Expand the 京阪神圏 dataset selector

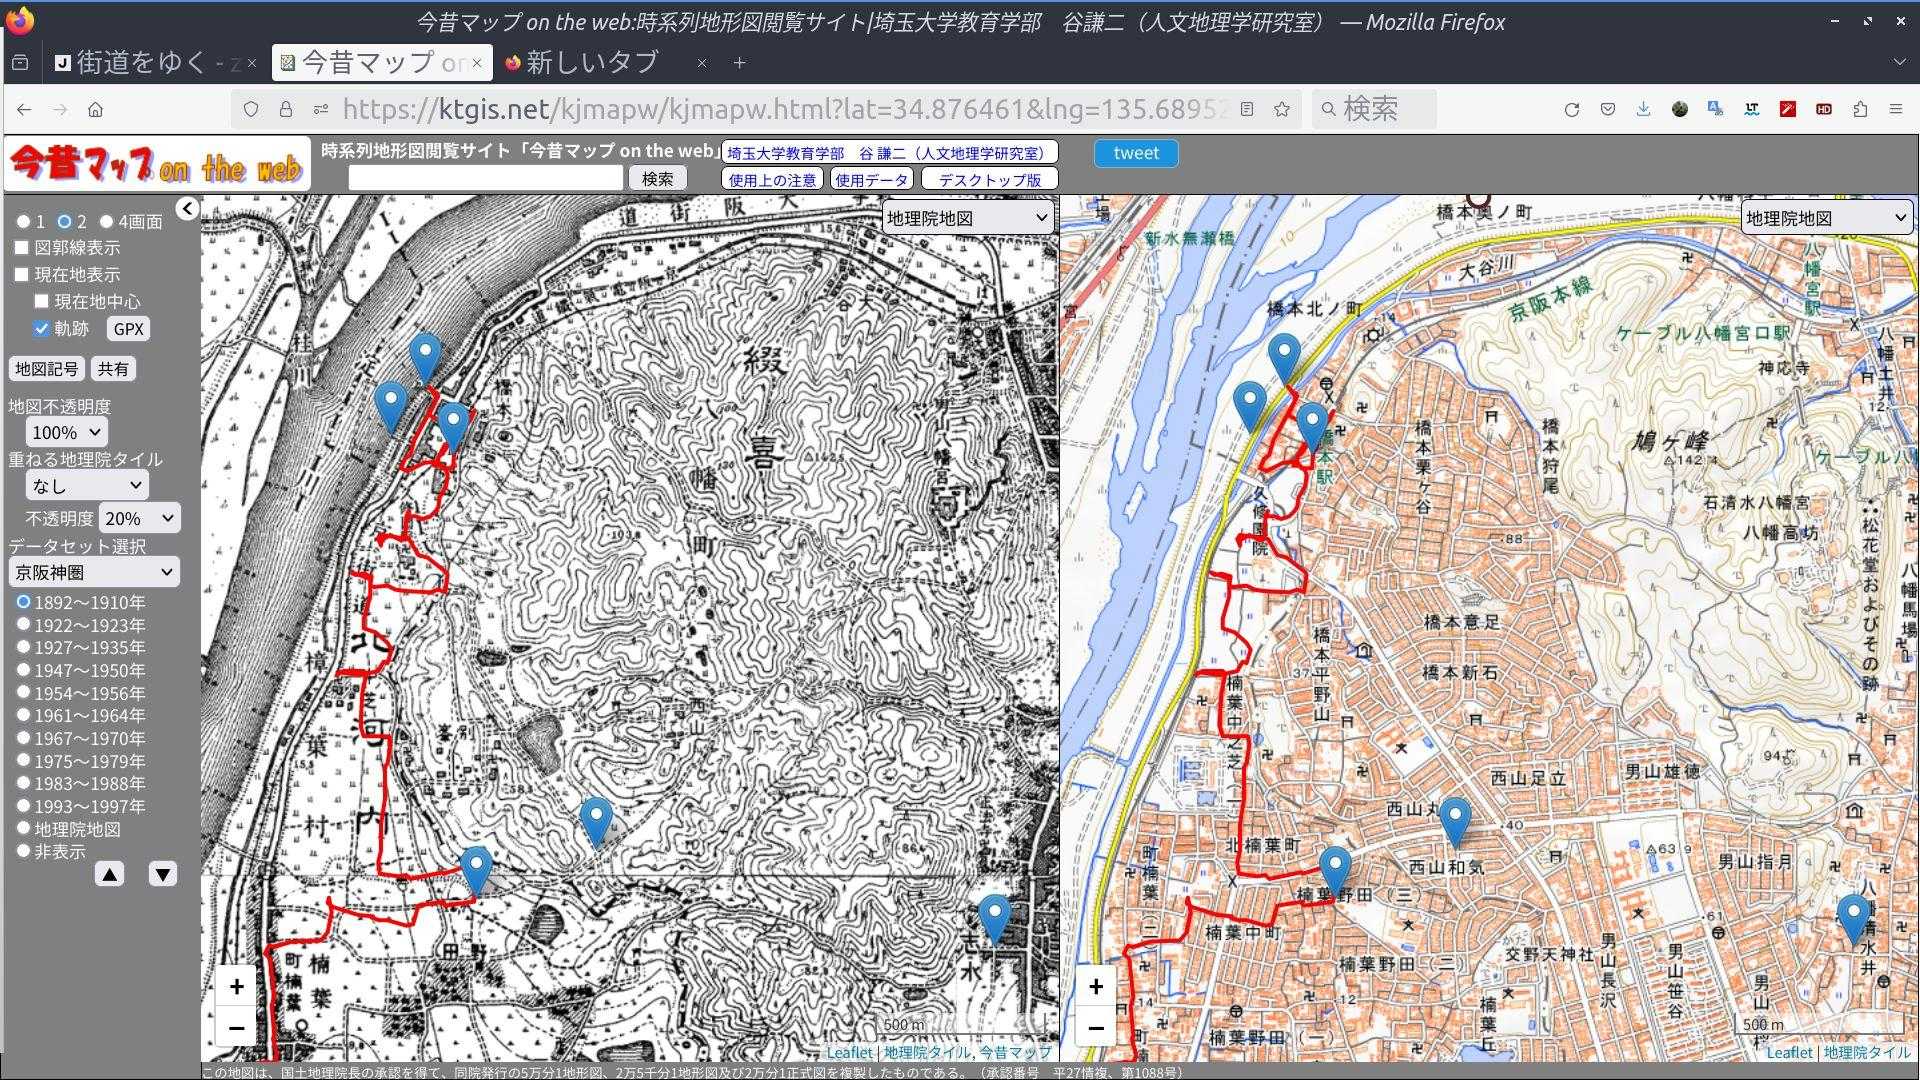(x=93, y=572)
